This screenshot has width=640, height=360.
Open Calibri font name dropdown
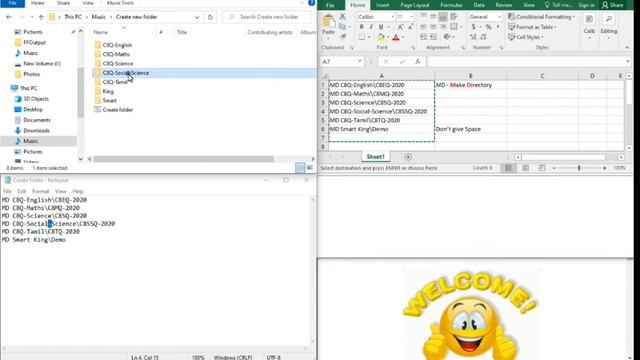393,17
